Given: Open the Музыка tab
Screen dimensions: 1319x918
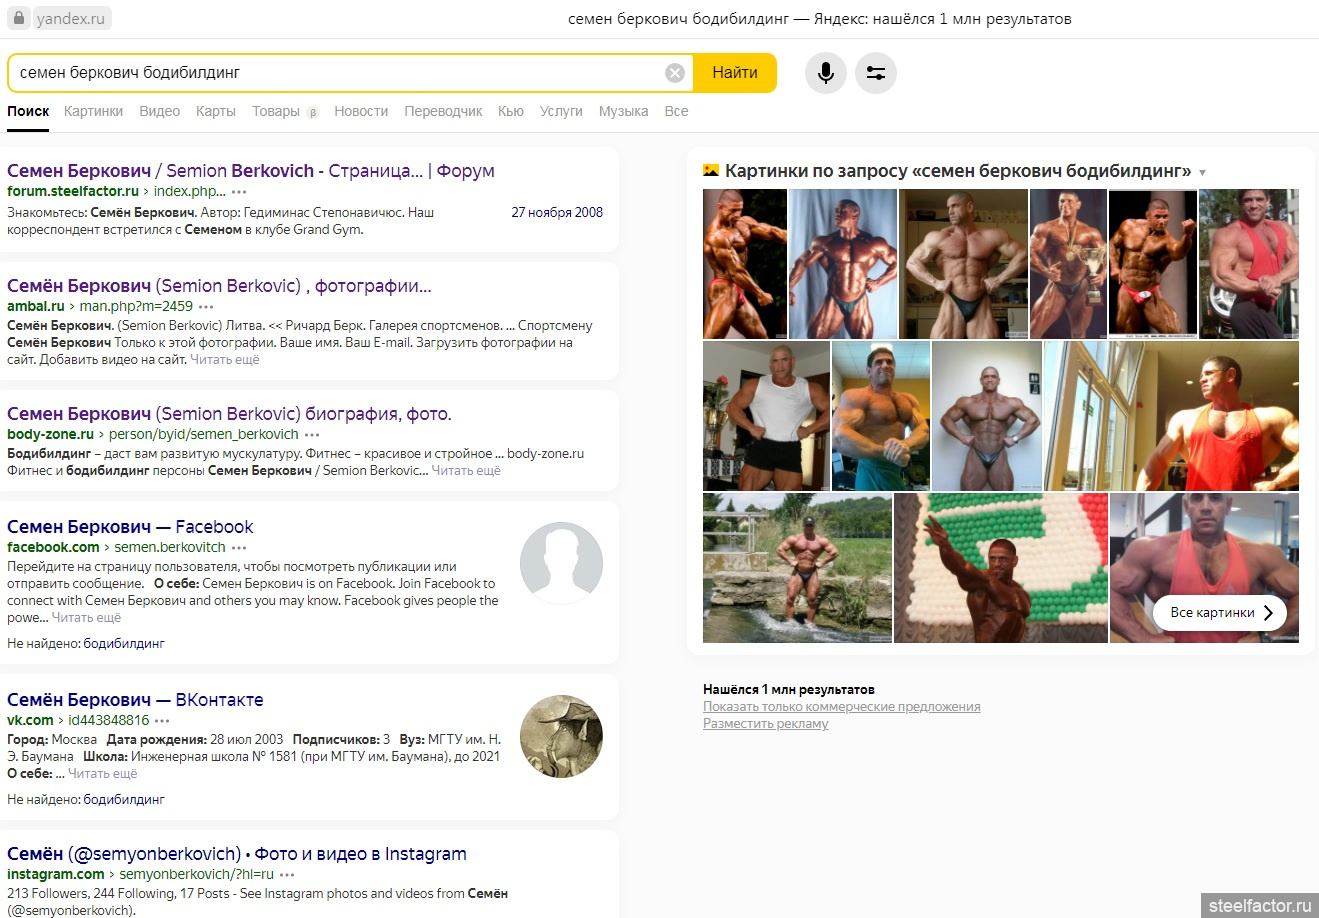Looking at the screenshot, I should [x=623, y=111].
